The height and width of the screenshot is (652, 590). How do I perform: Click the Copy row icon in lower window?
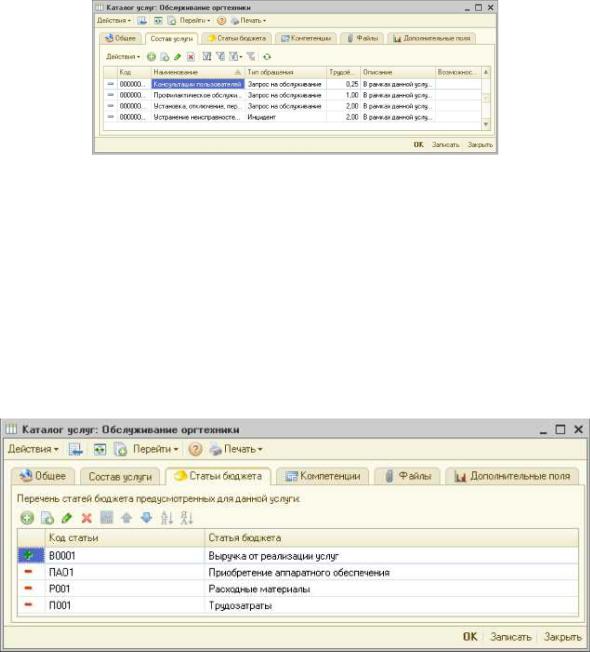(47, 518)
